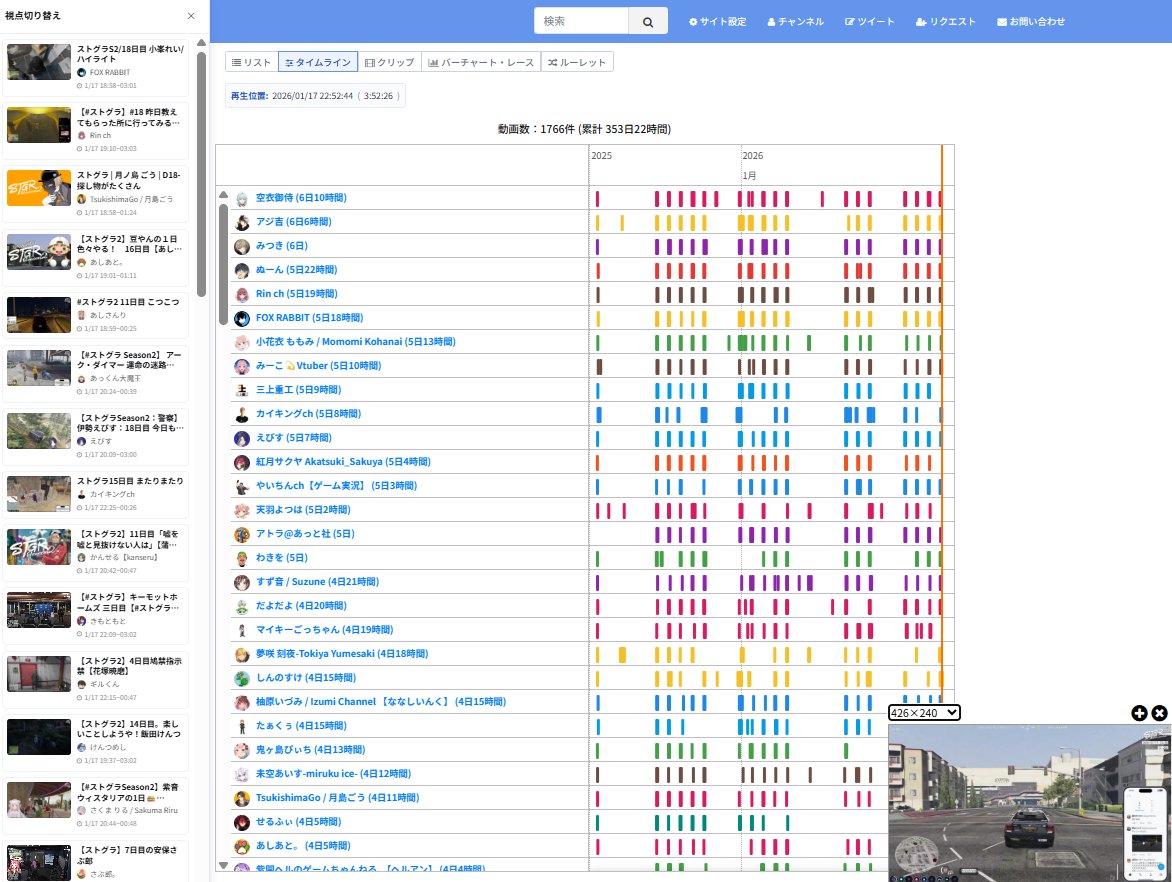Click the mini player video preview
The height and width of the screenshot is (882, 1172).
1030,803
